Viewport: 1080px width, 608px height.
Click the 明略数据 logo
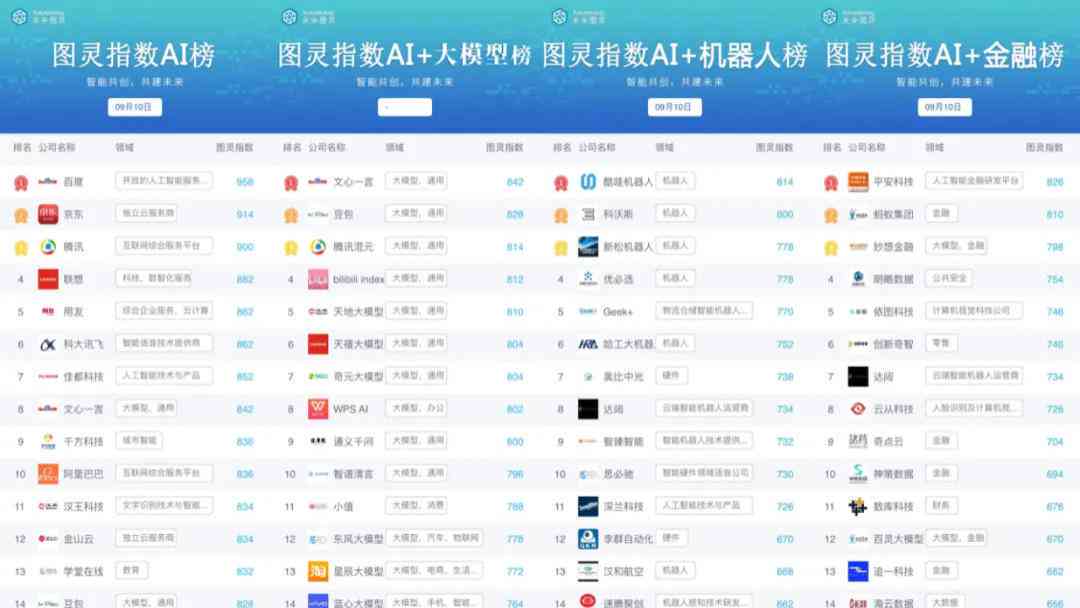coord(858,279)
